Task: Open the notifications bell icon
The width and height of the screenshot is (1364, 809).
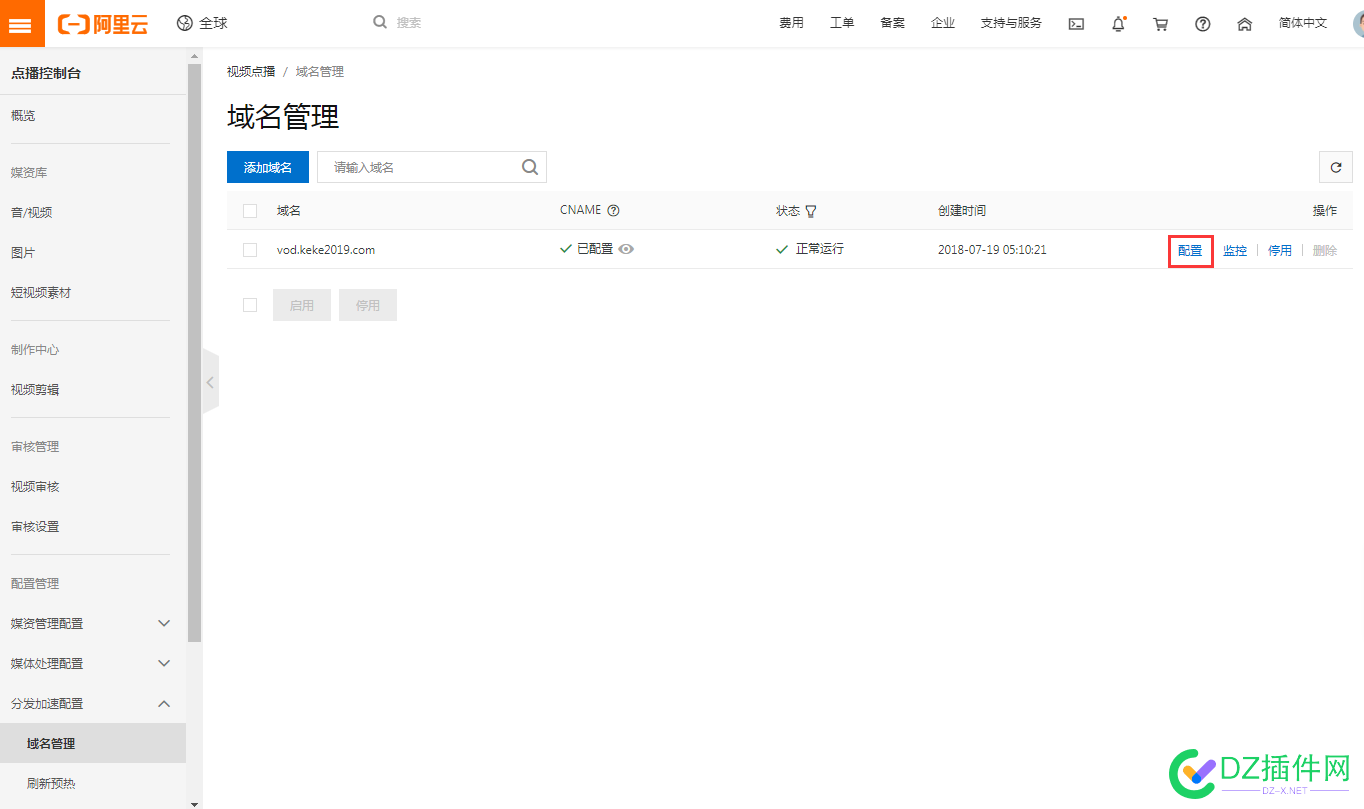Action: point(1119,24)
